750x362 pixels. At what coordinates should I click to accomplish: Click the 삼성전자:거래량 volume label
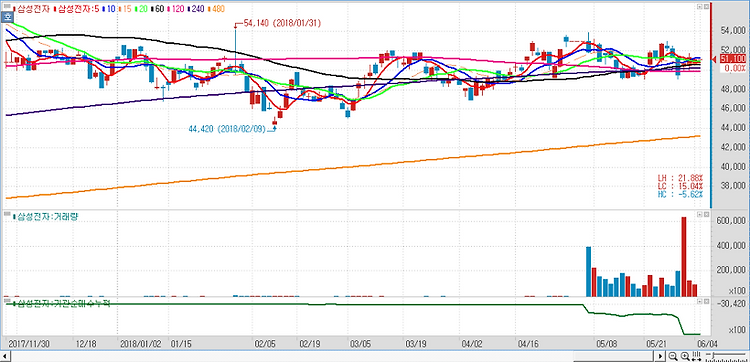point(47,217)
